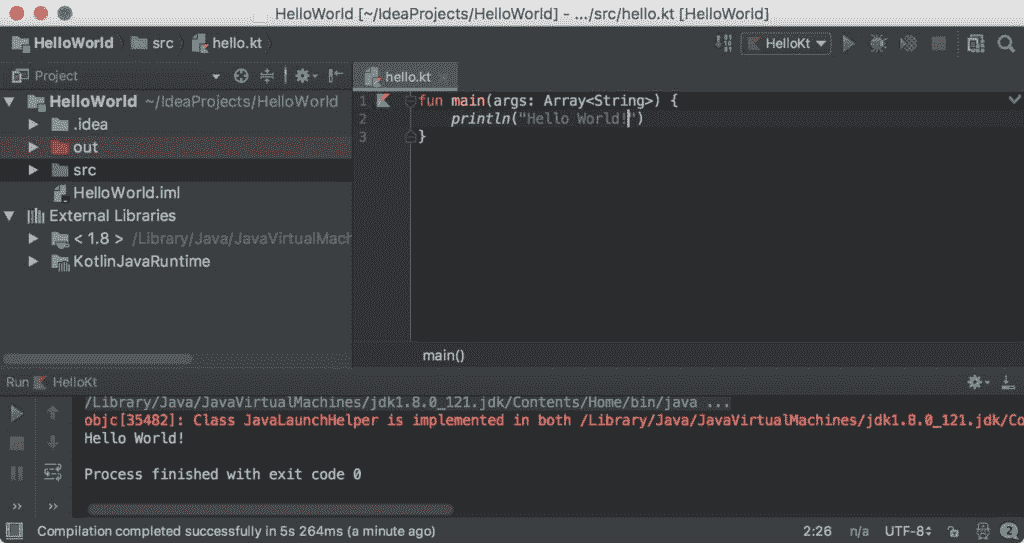Viewport: 1024px width, 543px height.
Task: Run HelloKt with Coverage
Action: (908, 44)
